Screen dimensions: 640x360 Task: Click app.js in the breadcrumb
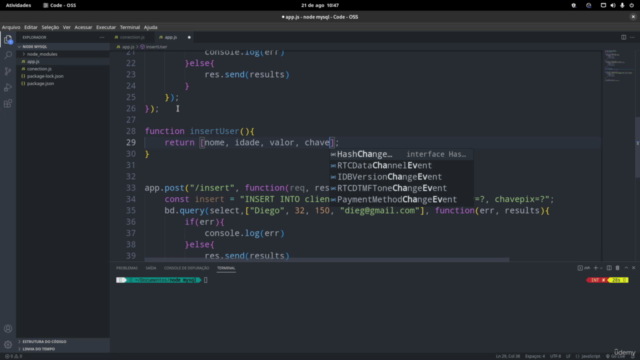pyautogui.click(x=128, y=47)
